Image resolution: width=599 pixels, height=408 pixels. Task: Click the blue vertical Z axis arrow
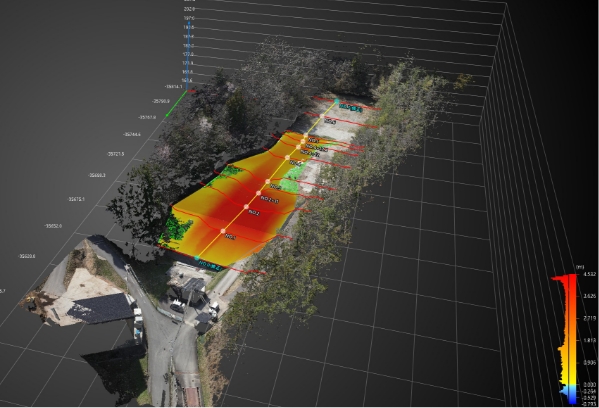(x=188, y=55)
